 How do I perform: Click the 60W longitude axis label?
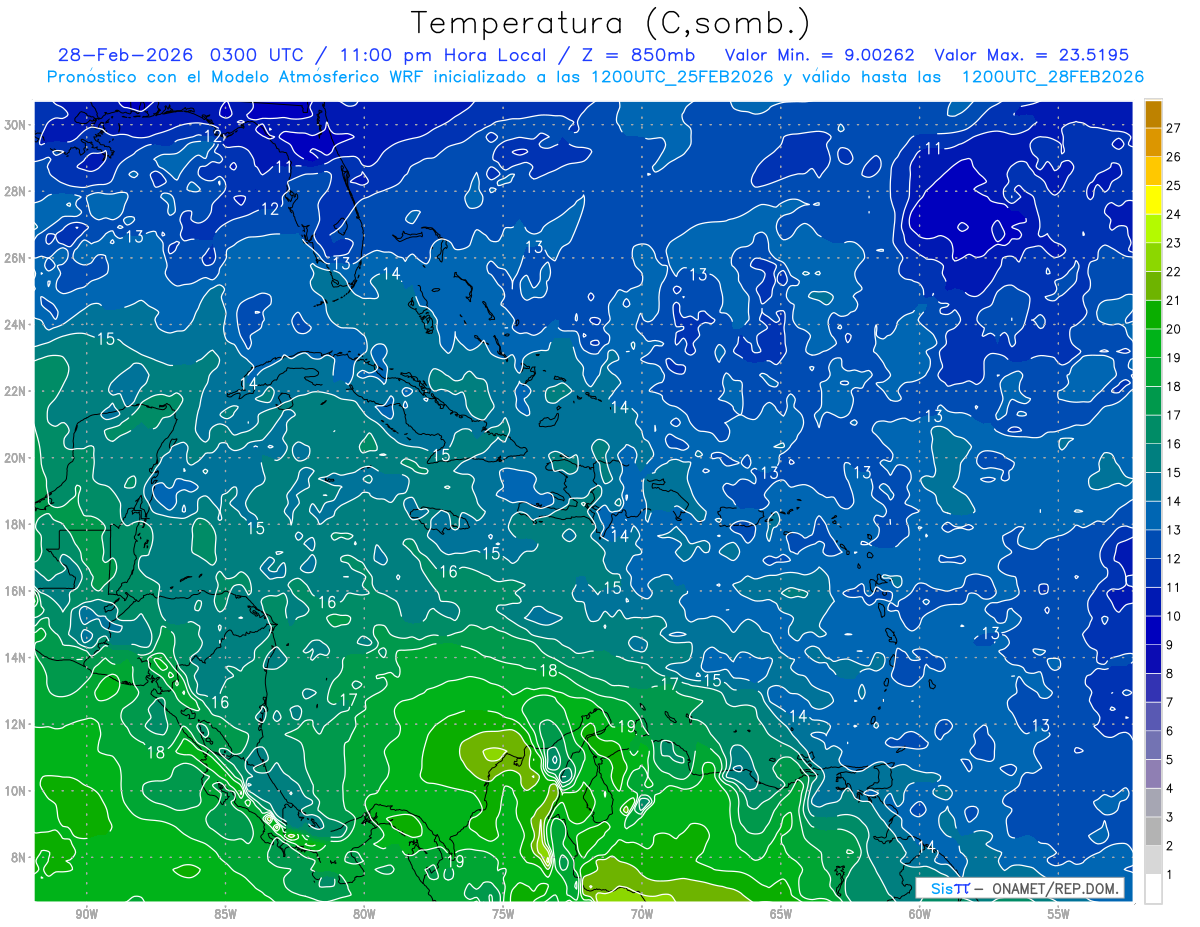coord(920,913)
